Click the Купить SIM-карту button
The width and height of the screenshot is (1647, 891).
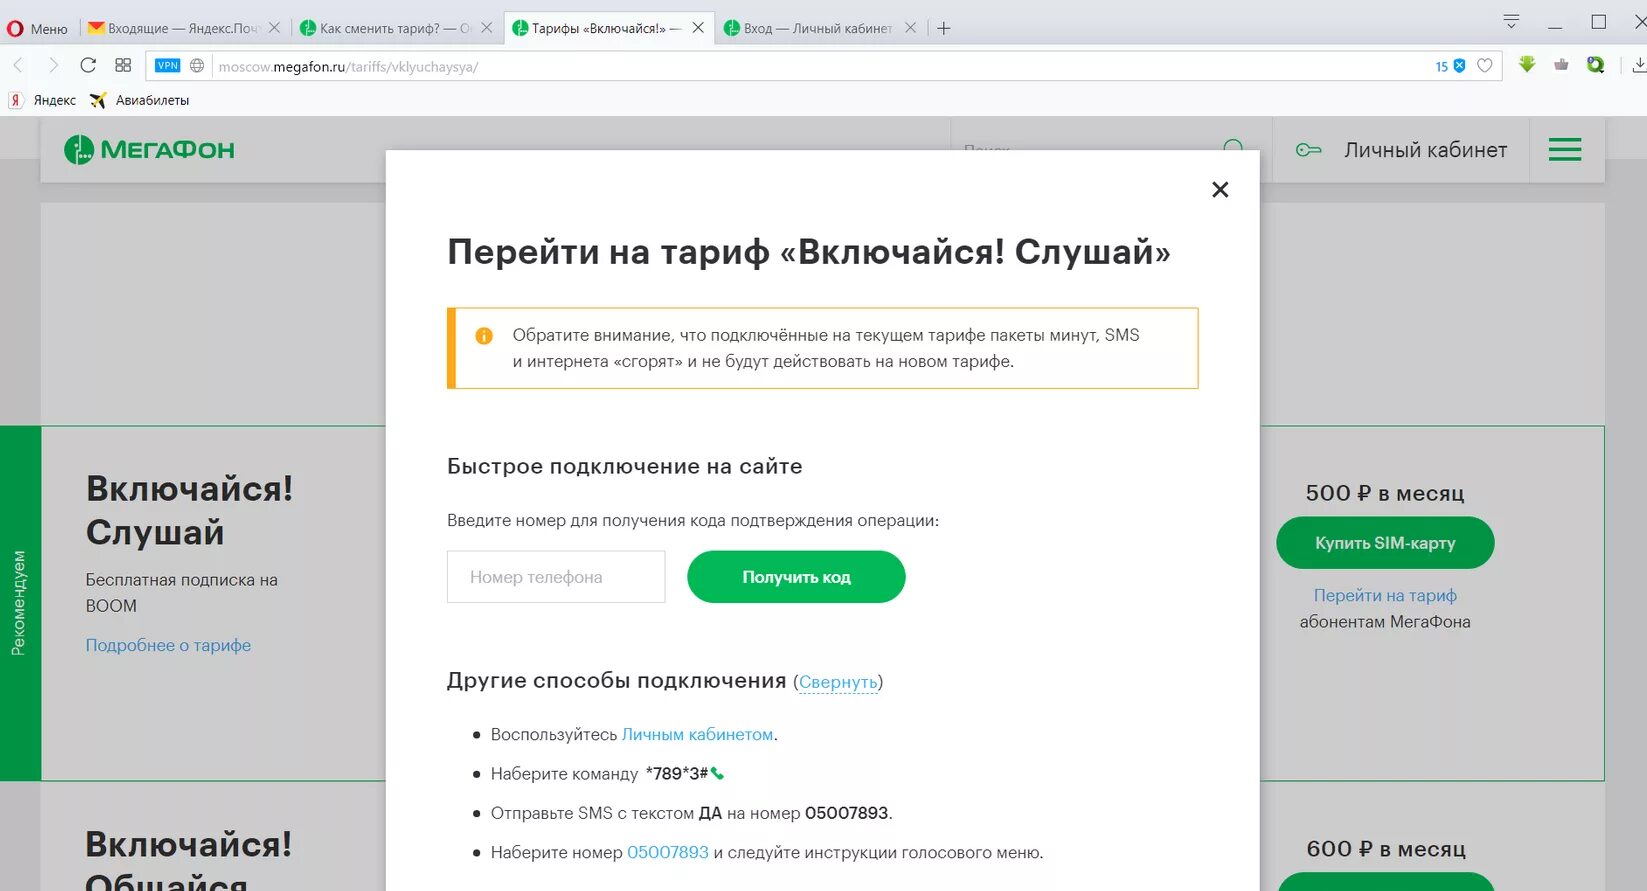[1385, 543]
